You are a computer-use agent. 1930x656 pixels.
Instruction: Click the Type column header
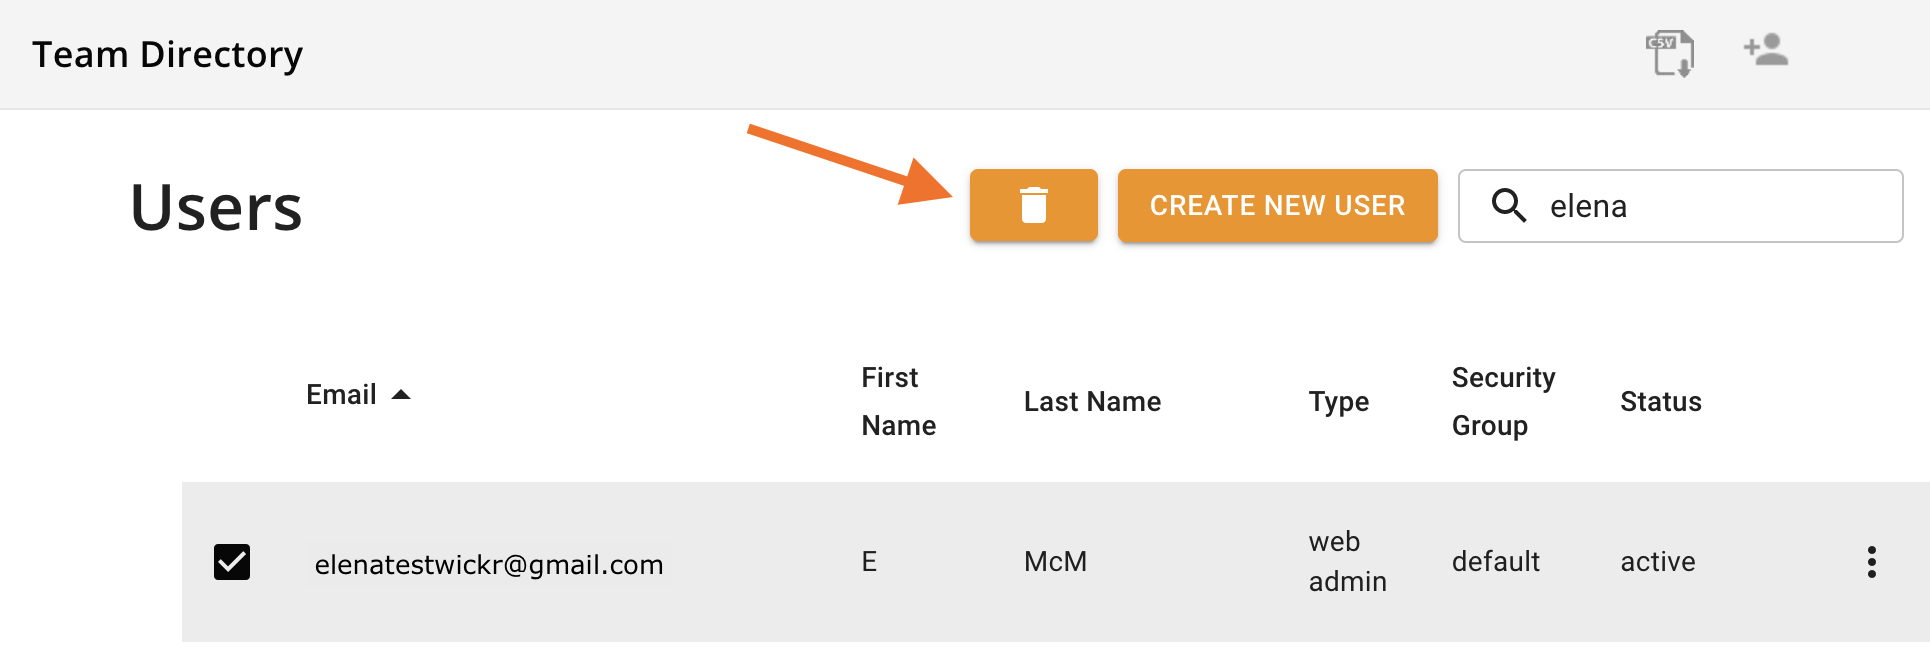click(x=1339, y=402)
